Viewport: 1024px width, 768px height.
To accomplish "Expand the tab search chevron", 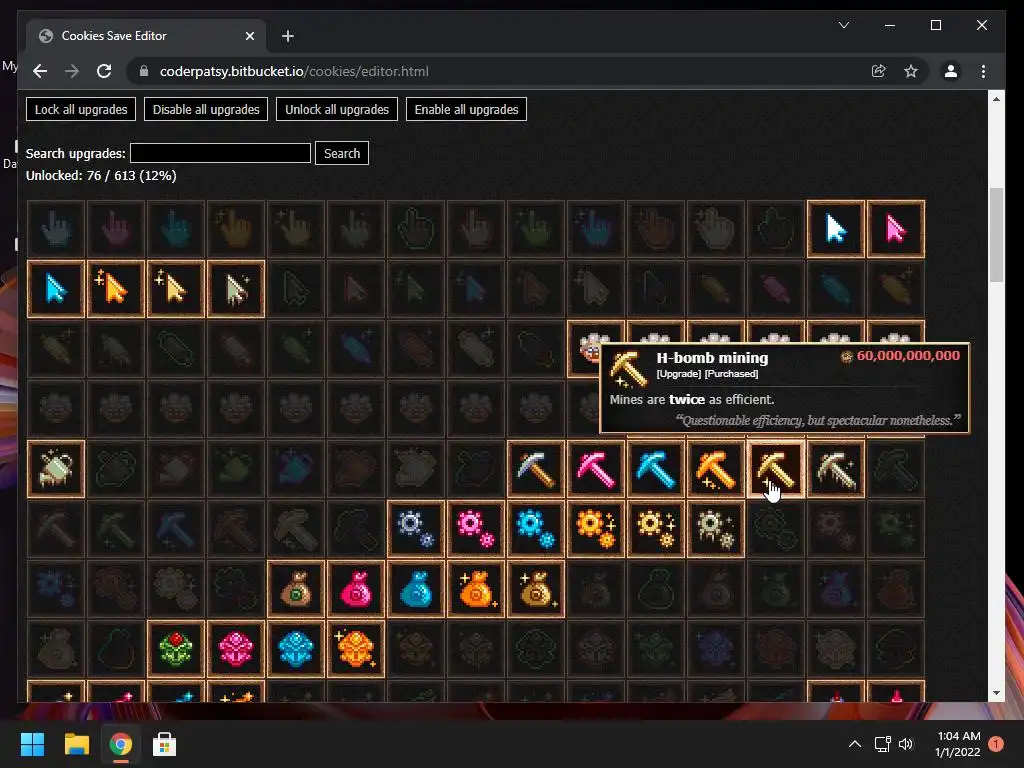I will [844, 25].
